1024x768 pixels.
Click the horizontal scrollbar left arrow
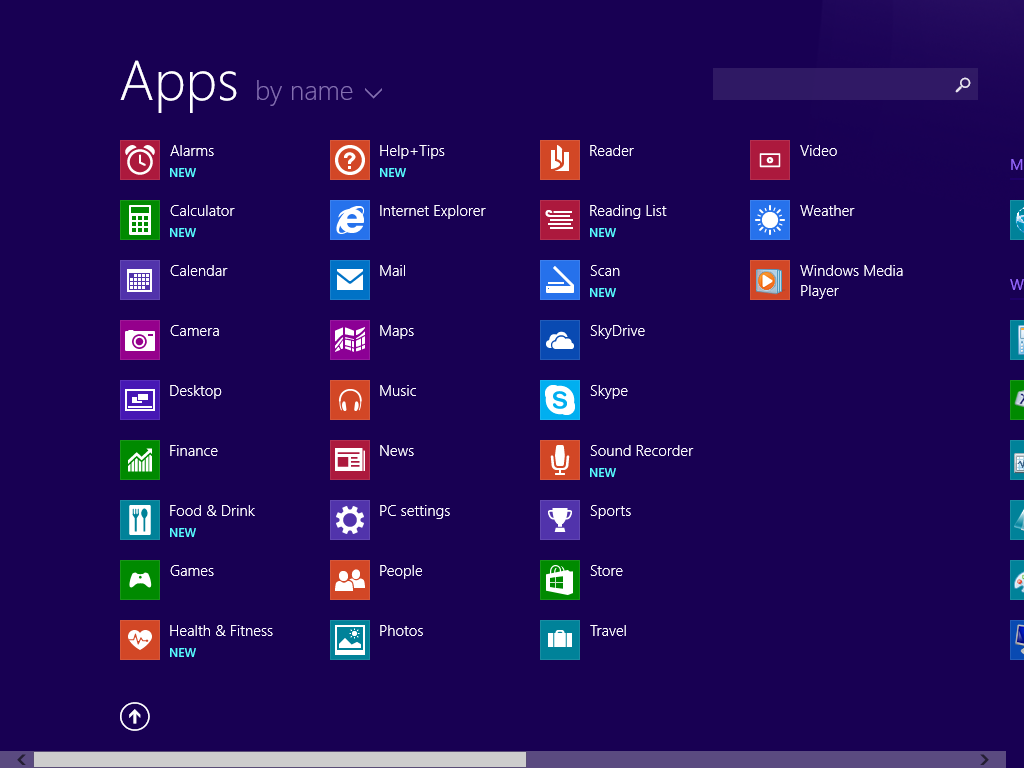(x=22, y=760)
